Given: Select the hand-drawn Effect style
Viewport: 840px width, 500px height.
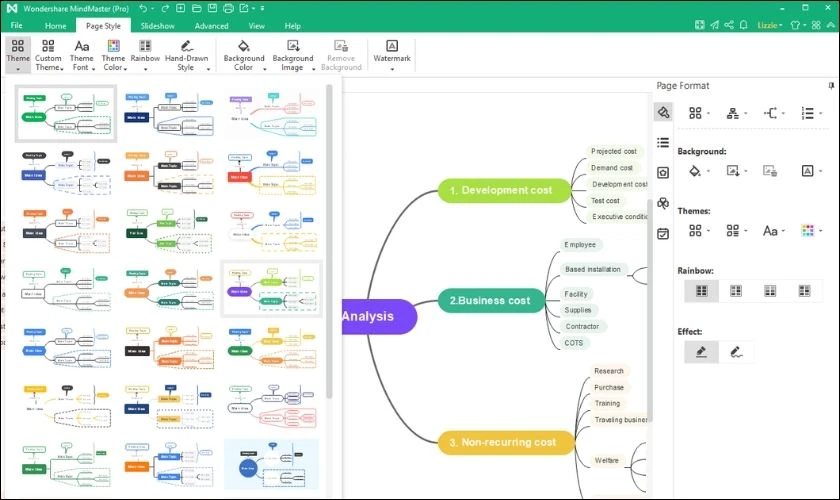Looking at the screenshot, I should click(736, 352).
